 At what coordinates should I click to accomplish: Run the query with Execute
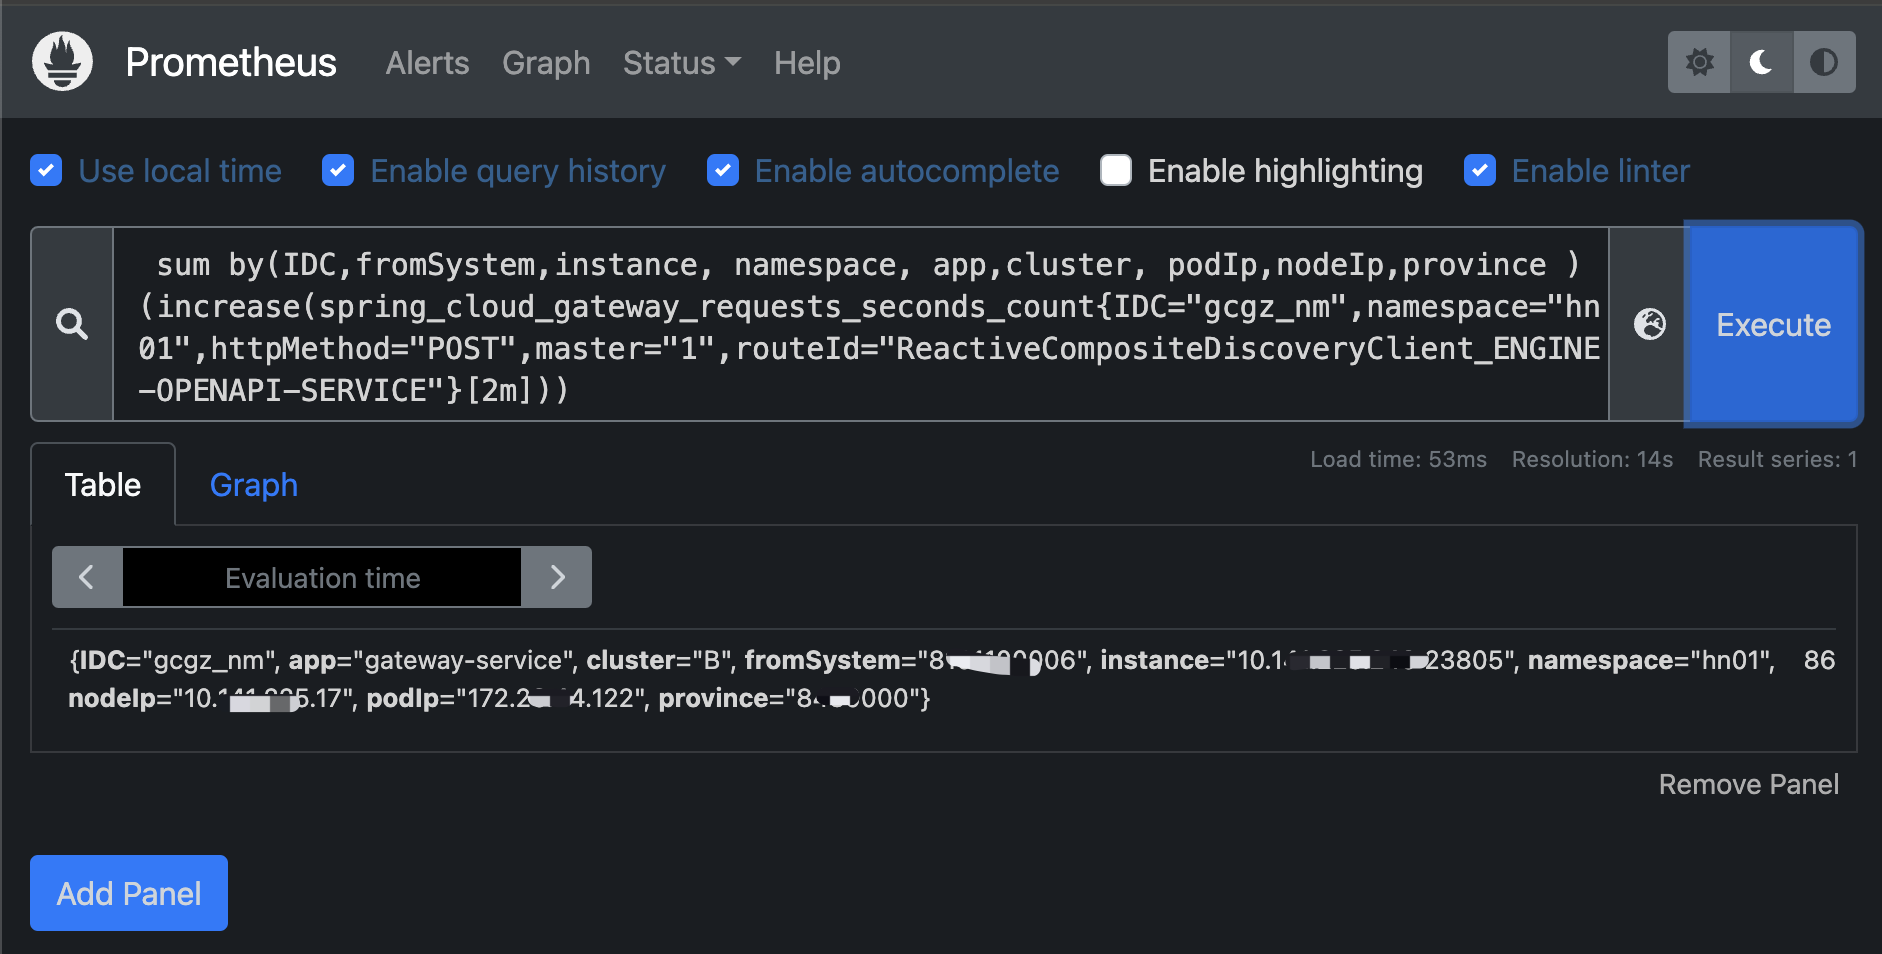point(1773,324)
